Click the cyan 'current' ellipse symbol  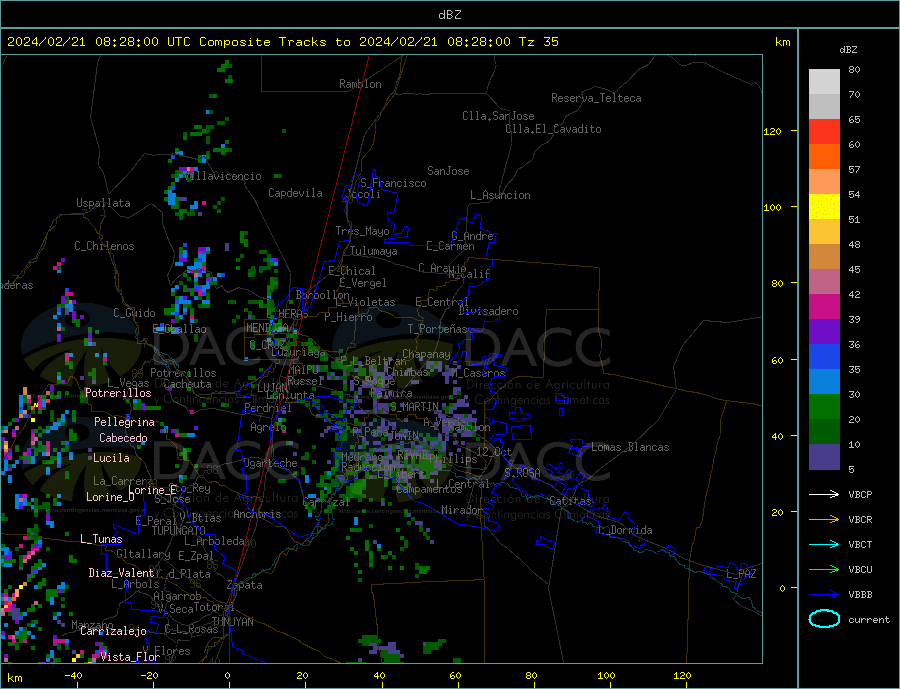(824, 619)
